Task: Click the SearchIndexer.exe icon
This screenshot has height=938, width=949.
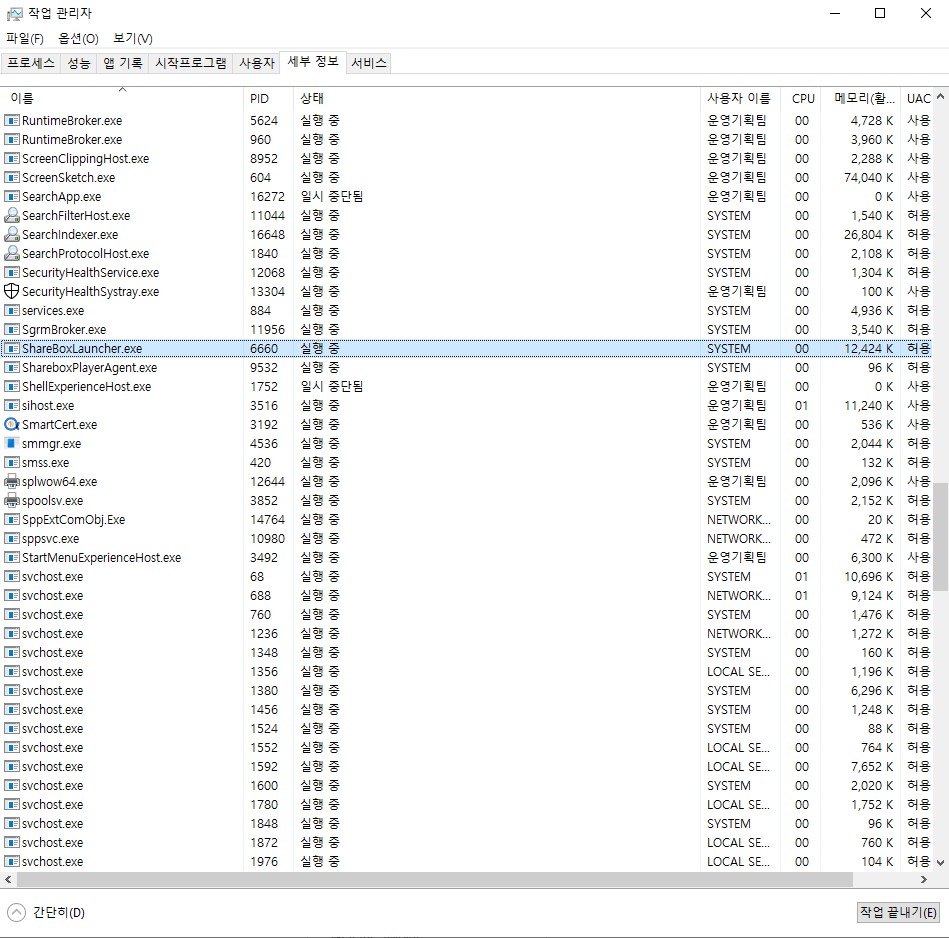Action: point(12,235)
